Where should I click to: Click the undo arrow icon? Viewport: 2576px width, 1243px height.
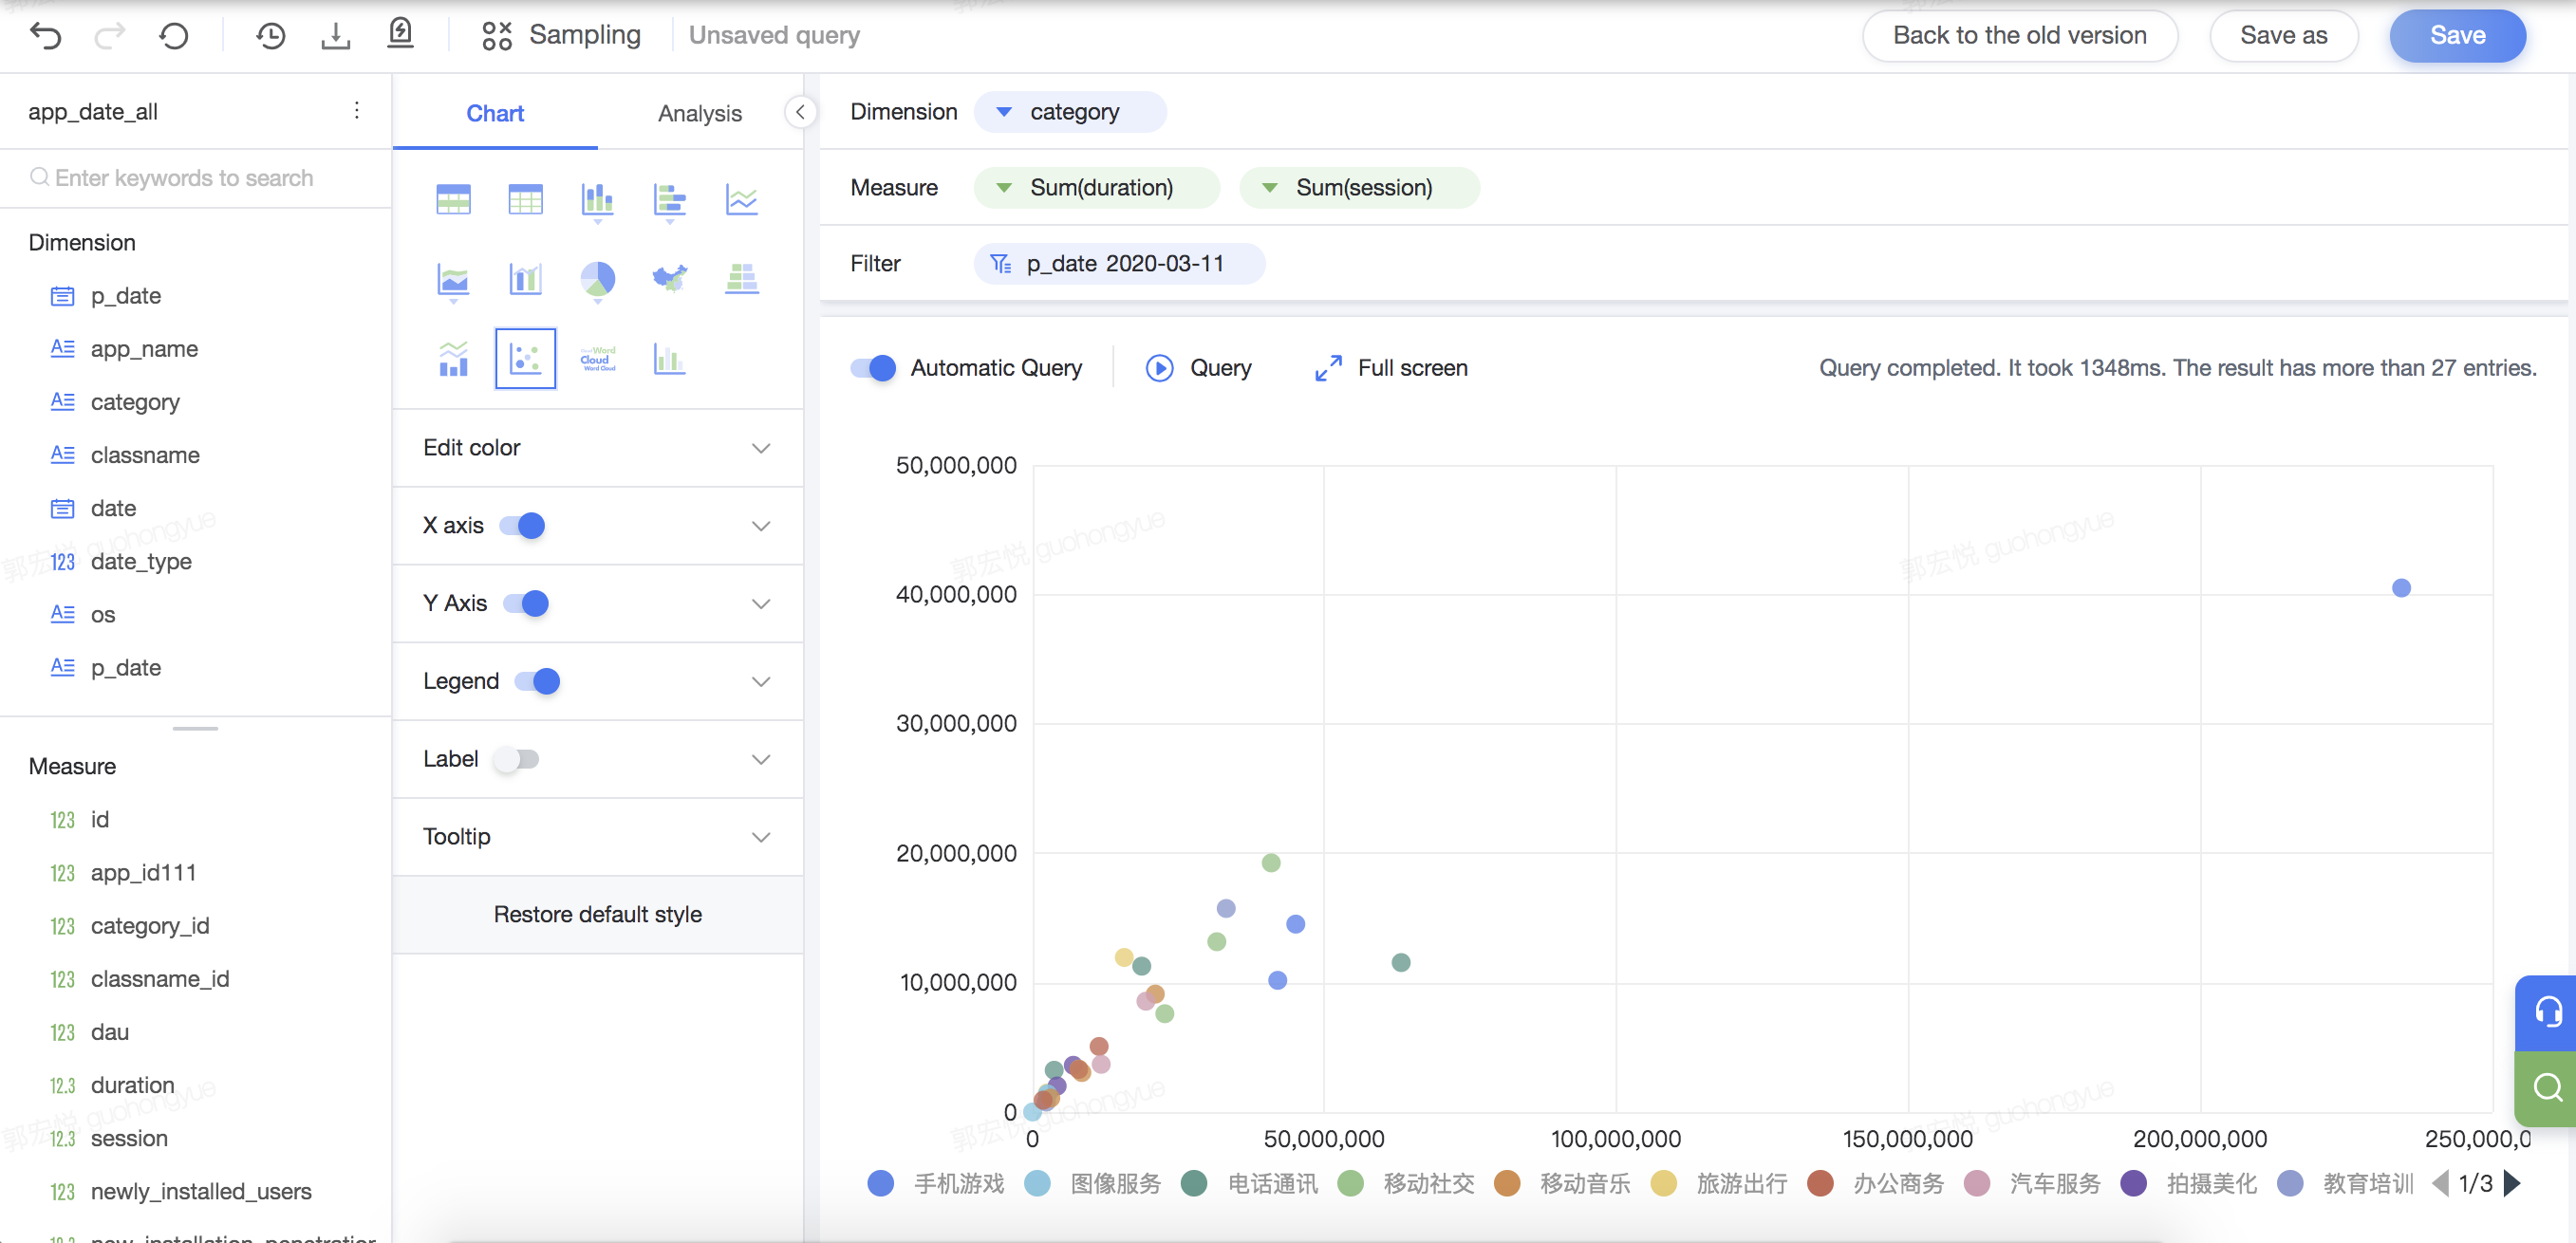(46, 36)
